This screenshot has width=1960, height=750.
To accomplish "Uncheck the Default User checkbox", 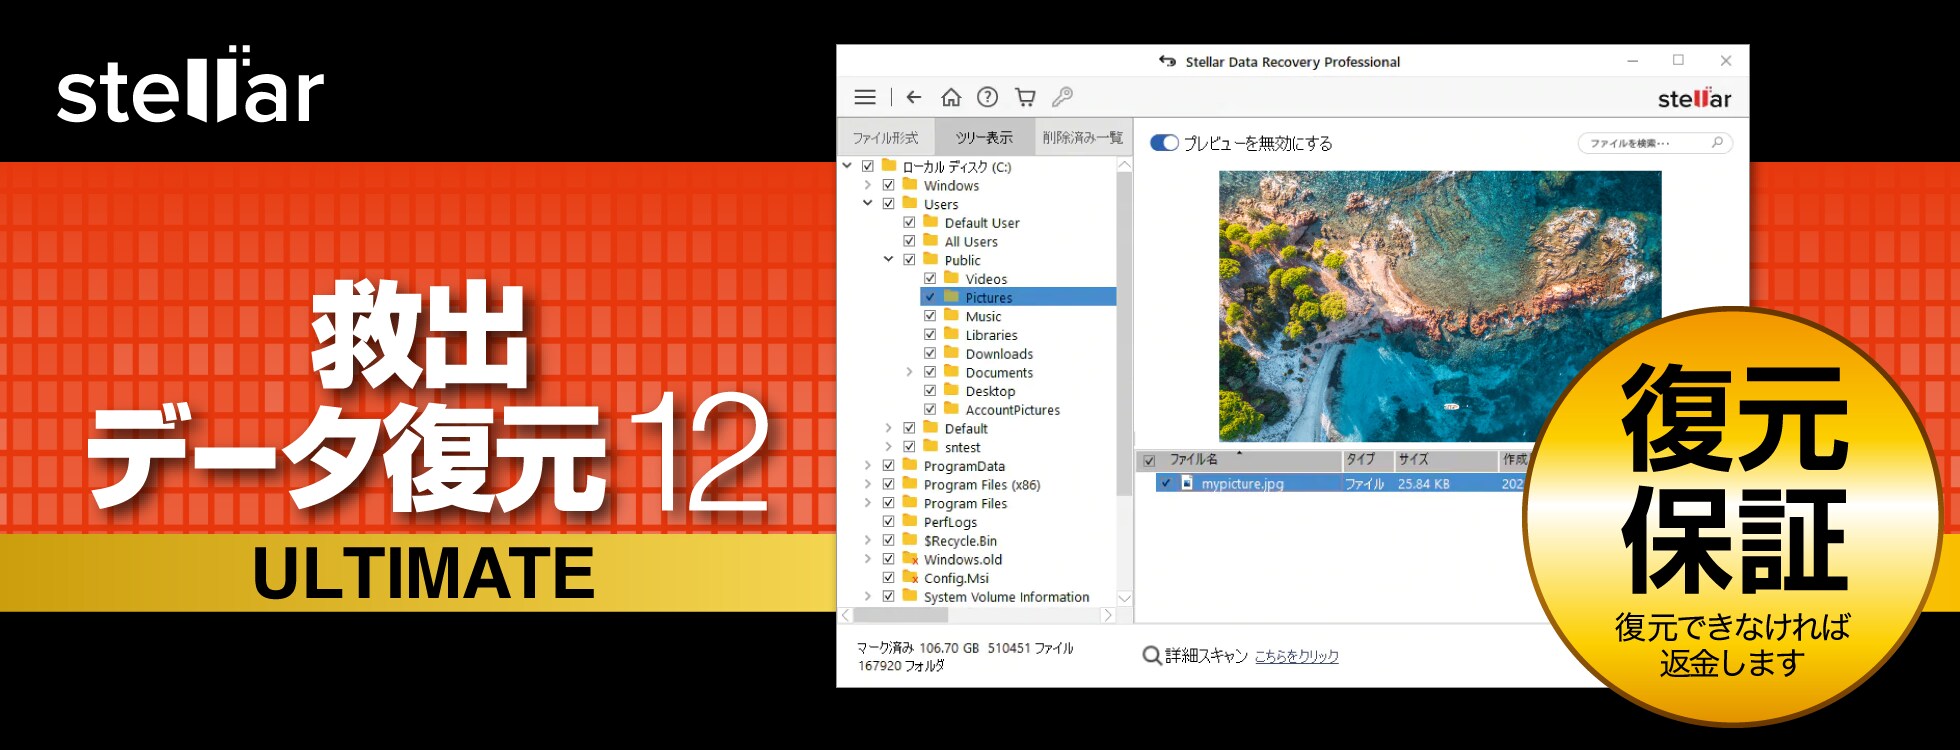I will 909,223.
